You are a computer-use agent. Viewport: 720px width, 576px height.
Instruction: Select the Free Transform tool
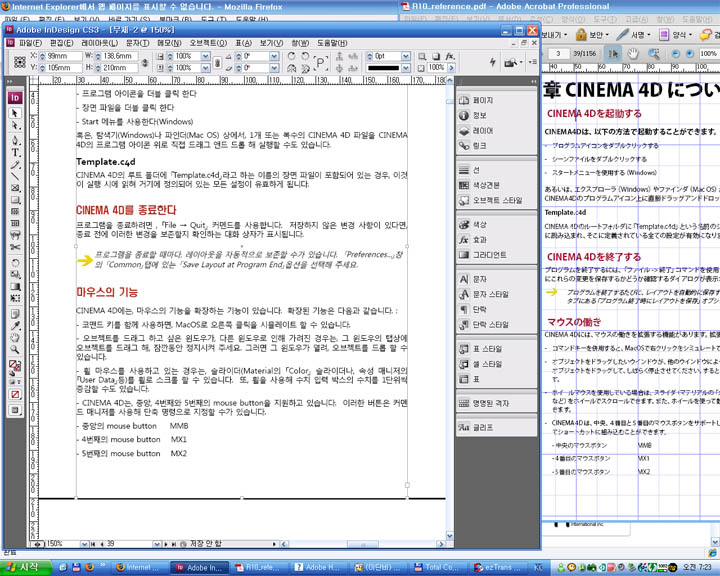click(15, 298)
